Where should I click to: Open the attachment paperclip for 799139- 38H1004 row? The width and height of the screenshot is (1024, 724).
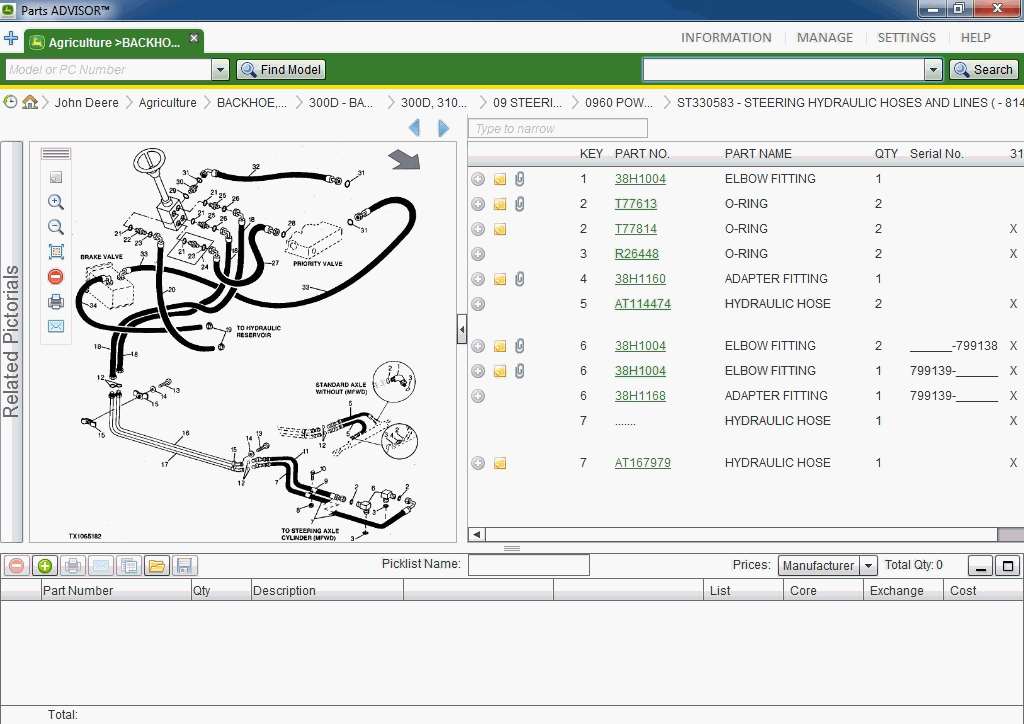(x=519, y=371)
